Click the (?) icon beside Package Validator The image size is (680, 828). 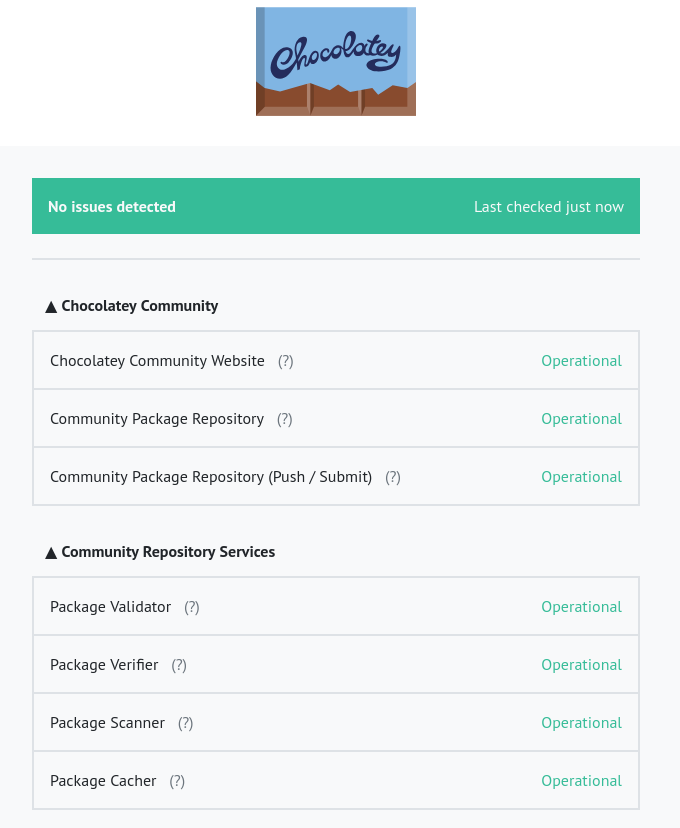pos(192,607)
